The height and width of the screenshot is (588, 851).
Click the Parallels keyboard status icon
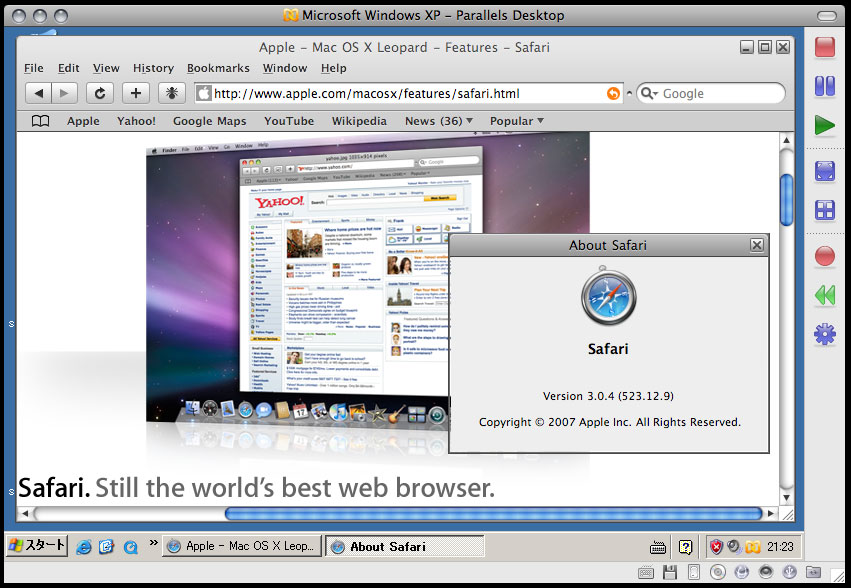pos(646,572)
